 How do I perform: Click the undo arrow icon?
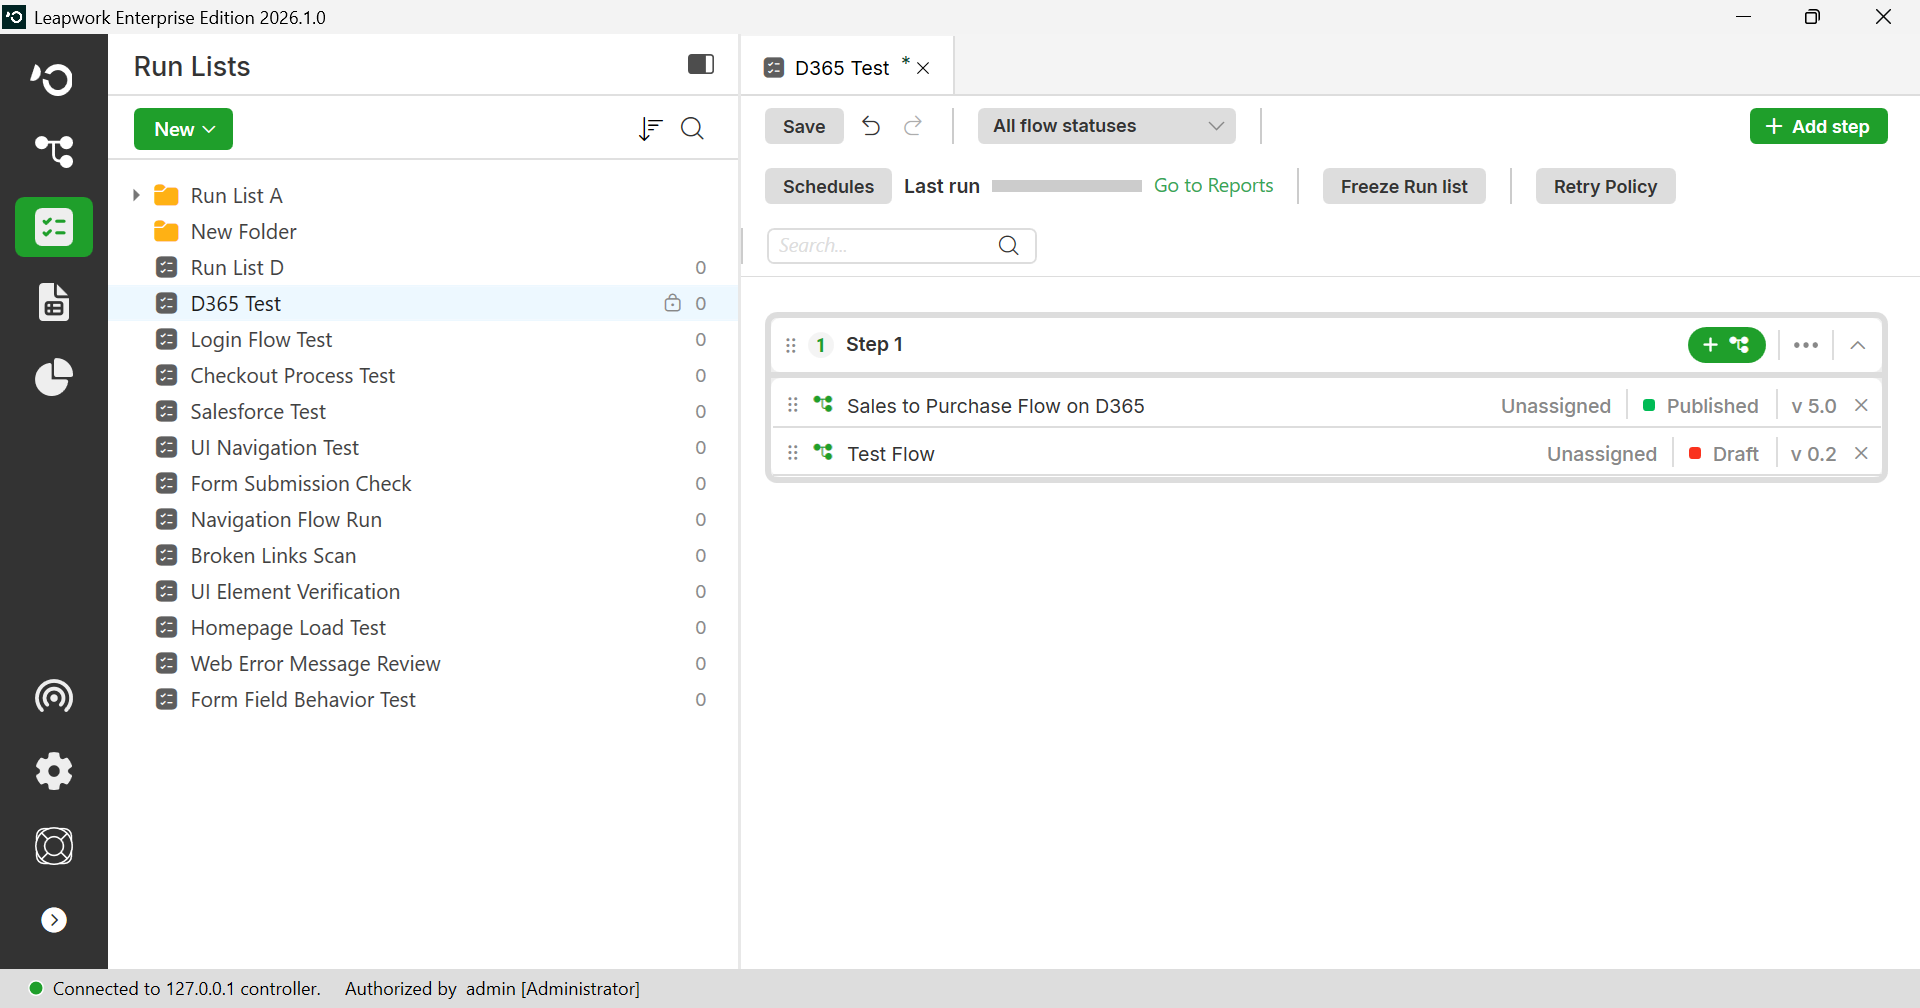tap(871, 126)
